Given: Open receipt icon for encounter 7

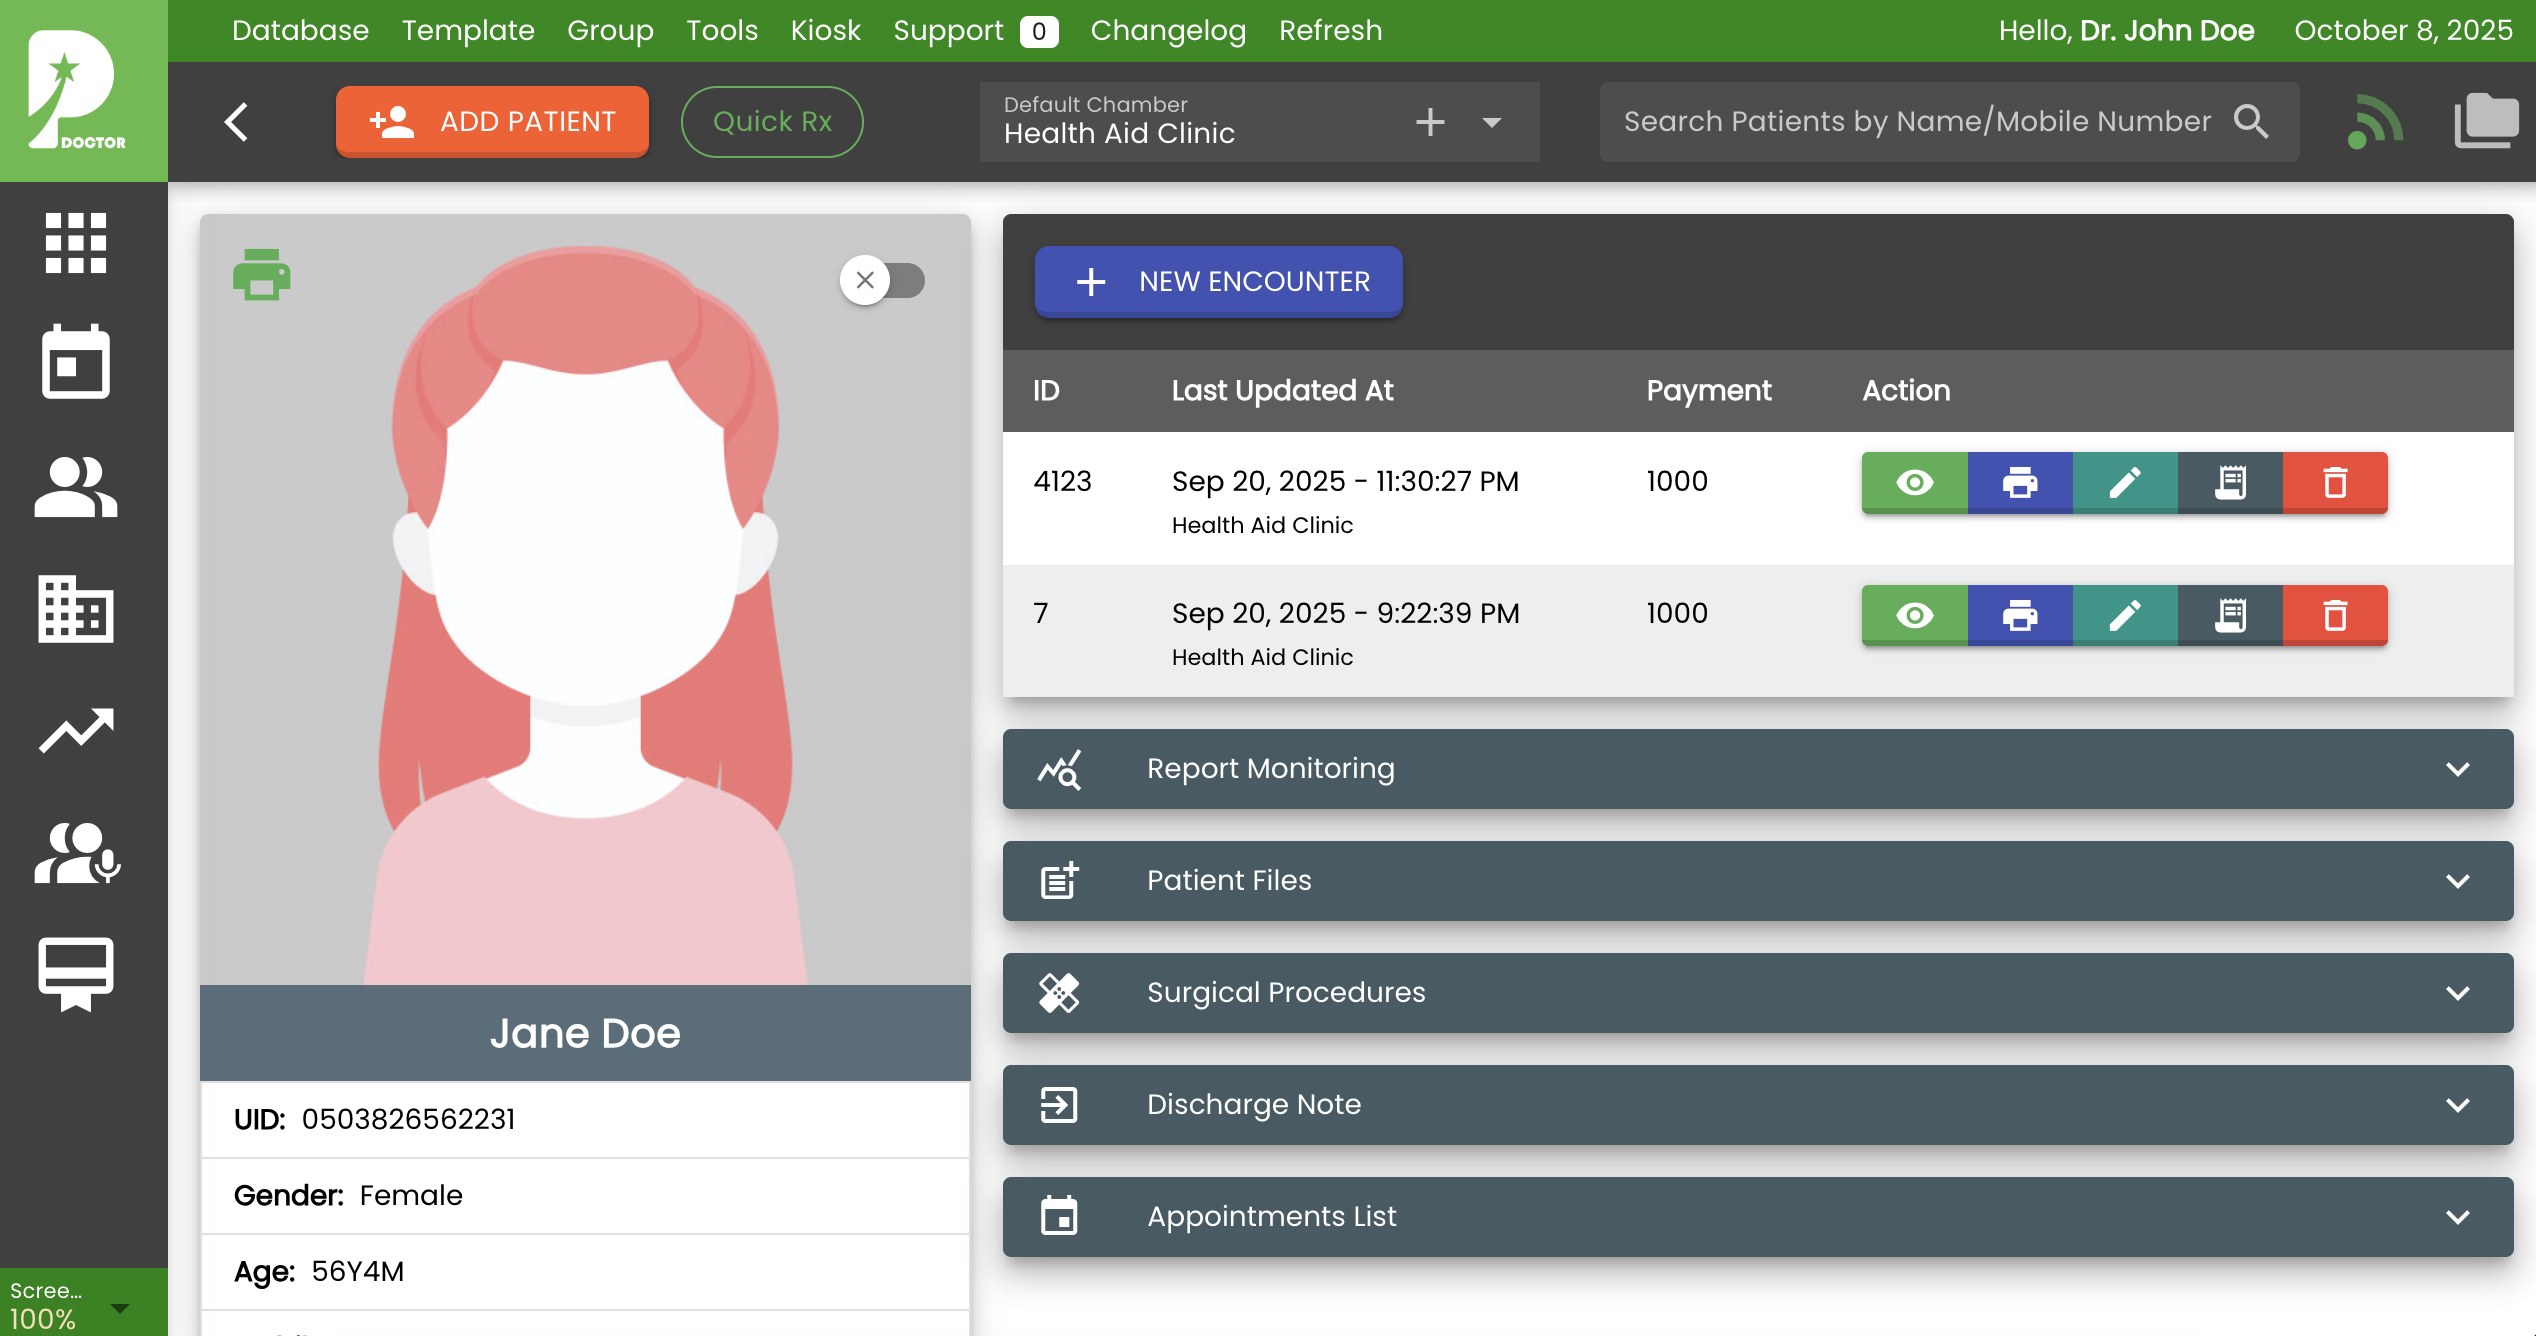Looking at the screenshot, I should click(x=2230, y=615).
